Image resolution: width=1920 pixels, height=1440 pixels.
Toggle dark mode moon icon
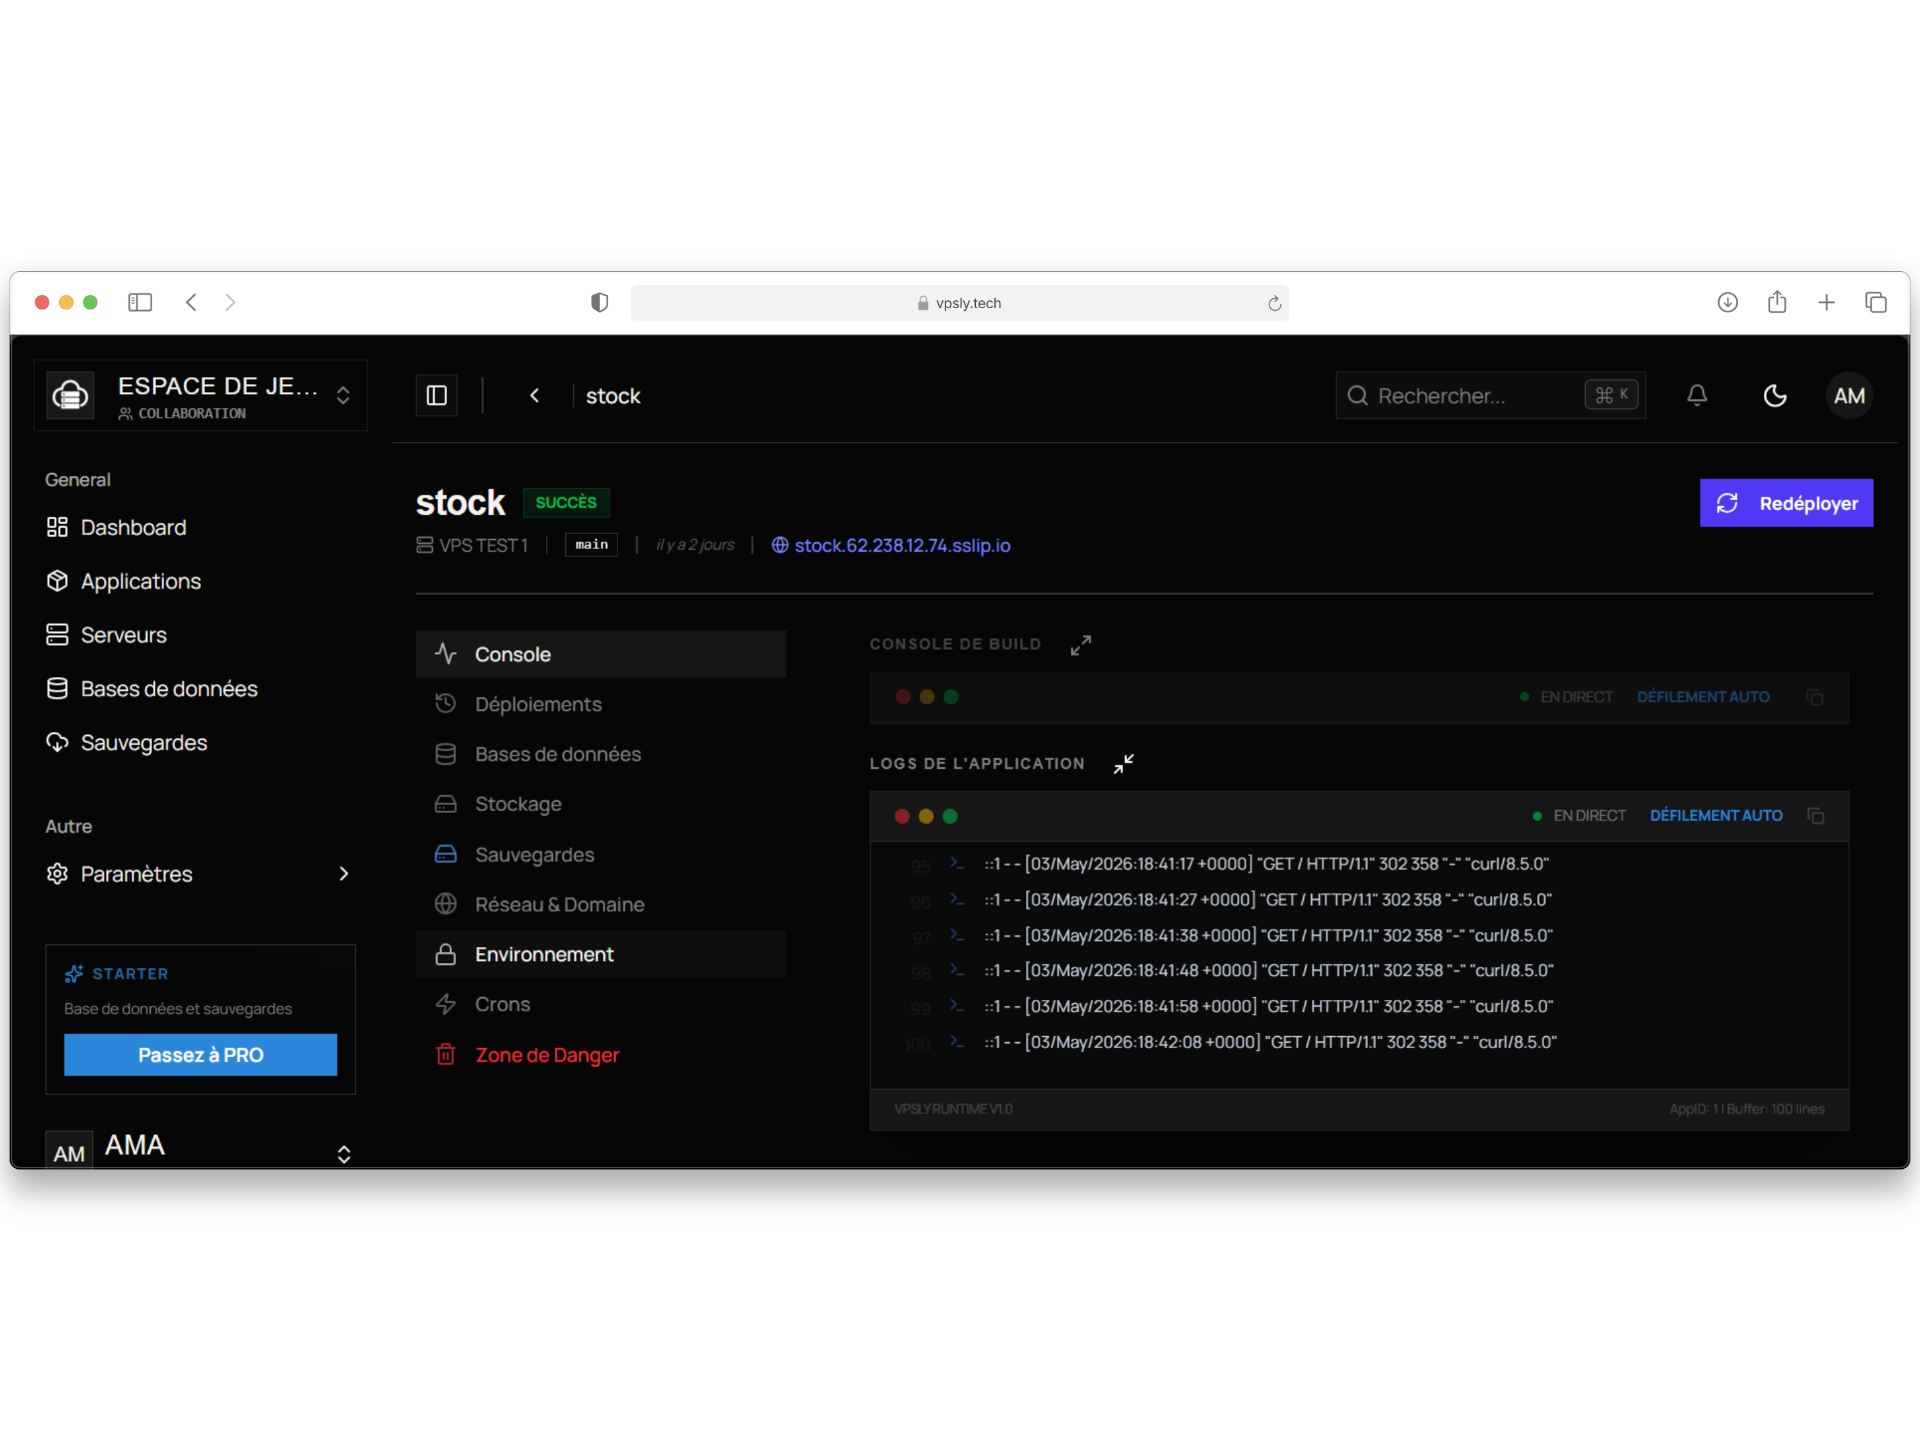pyautogui.click(x=1775, y=395)
